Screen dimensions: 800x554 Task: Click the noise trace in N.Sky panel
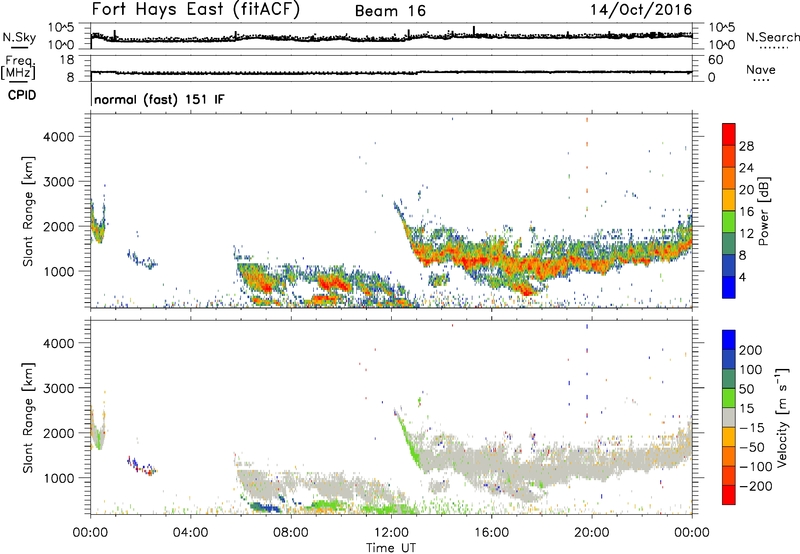[391, 37]
